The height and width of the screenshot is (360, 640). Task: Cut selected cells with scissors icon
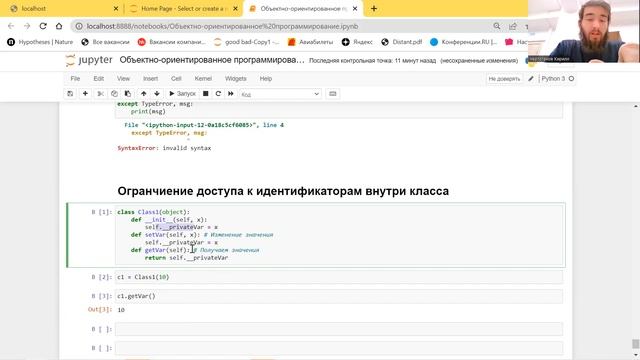pyautogui.click(x=100, y=93)
